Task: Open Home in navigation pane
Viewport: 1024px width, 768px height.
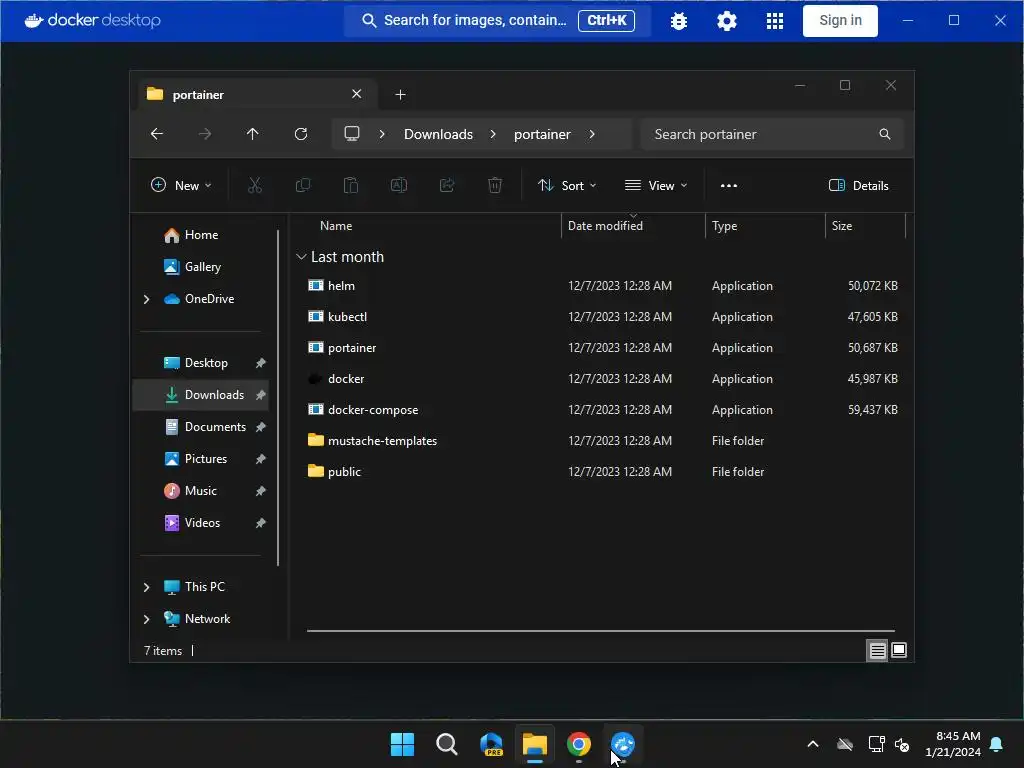Action: [x=200, y=235]
